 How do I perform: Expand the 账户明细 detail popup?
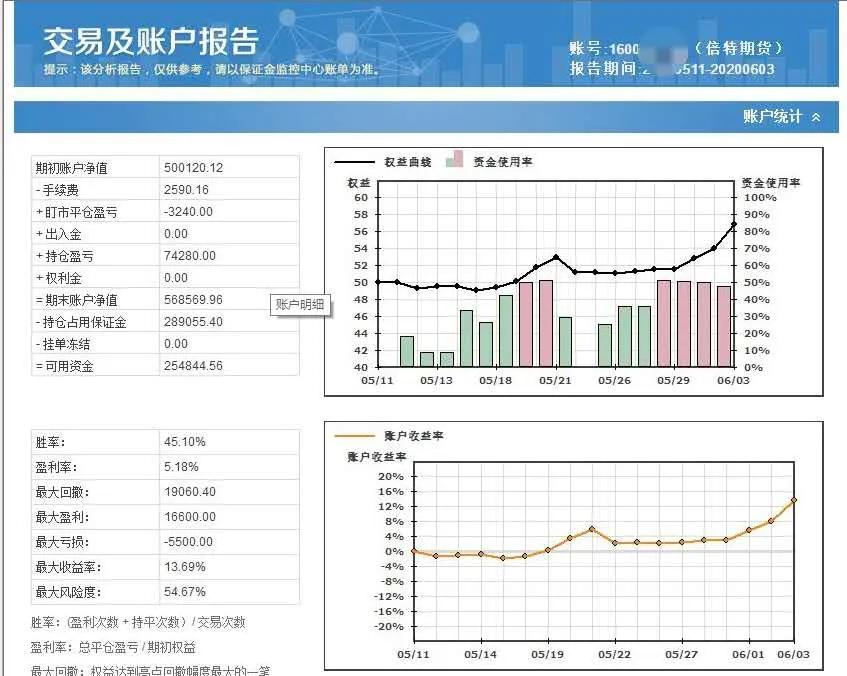(299, 303)
